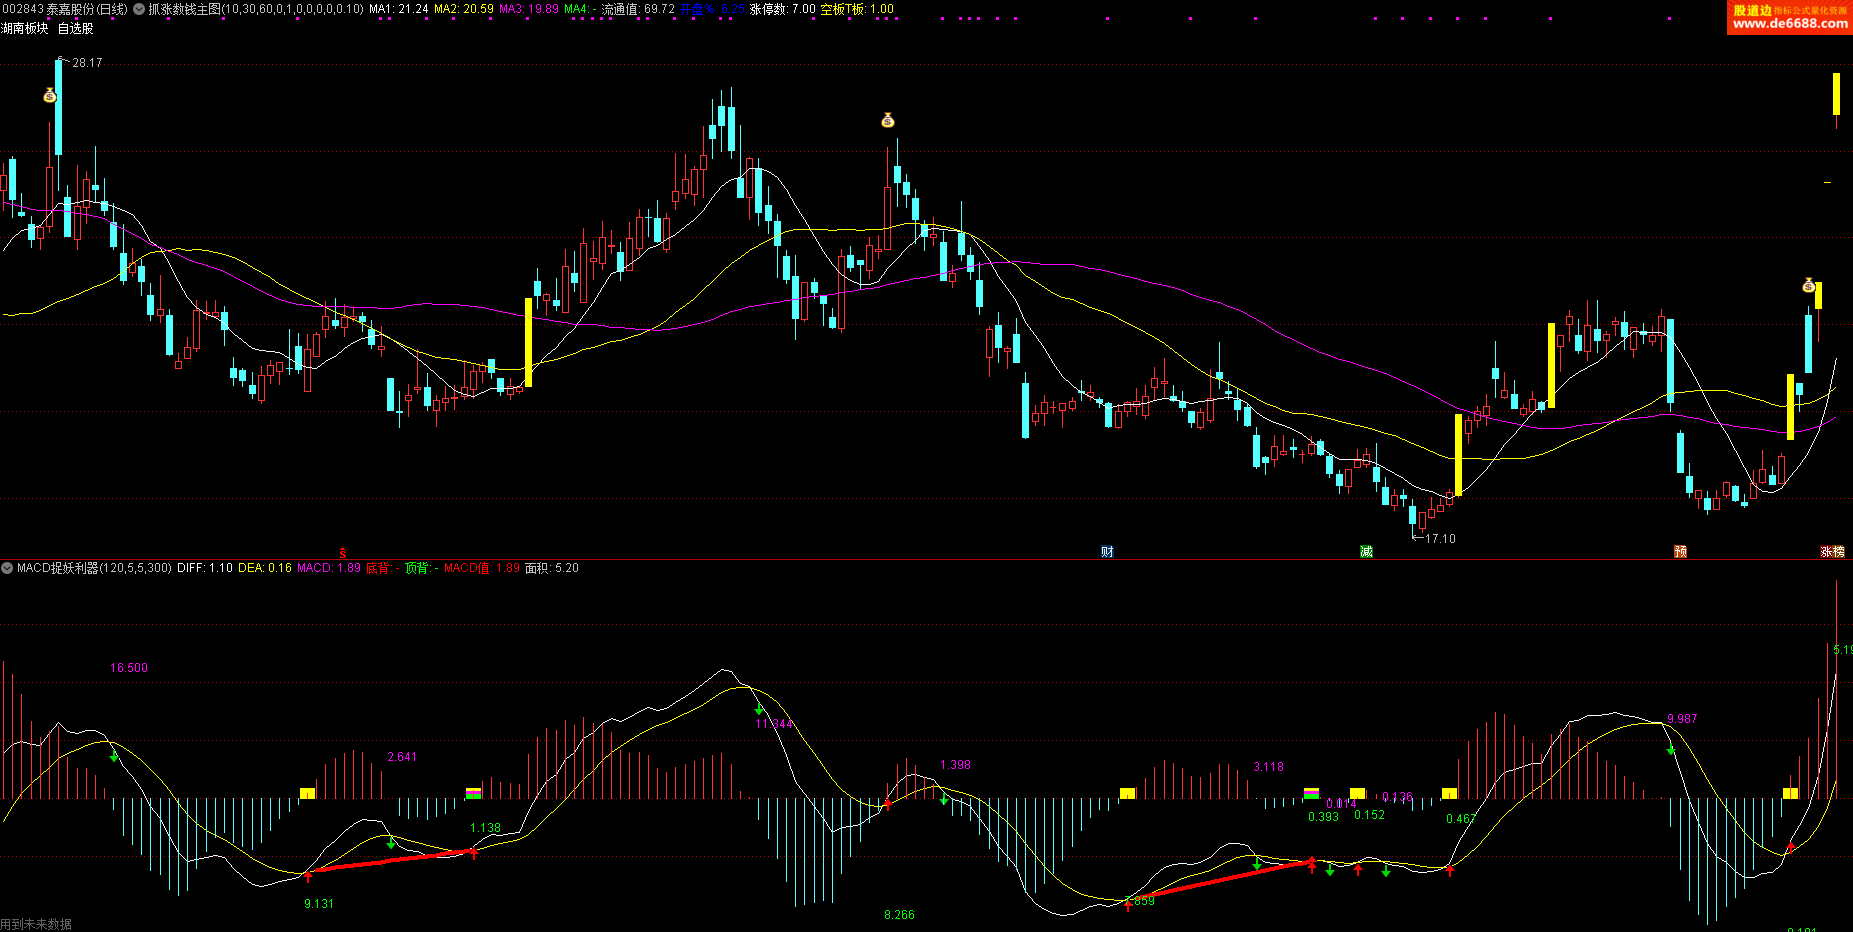Open the 抓涨数钱主图 indicator dropdown
The width and height of the screenshot is (1853, 932).
[139, 9]
